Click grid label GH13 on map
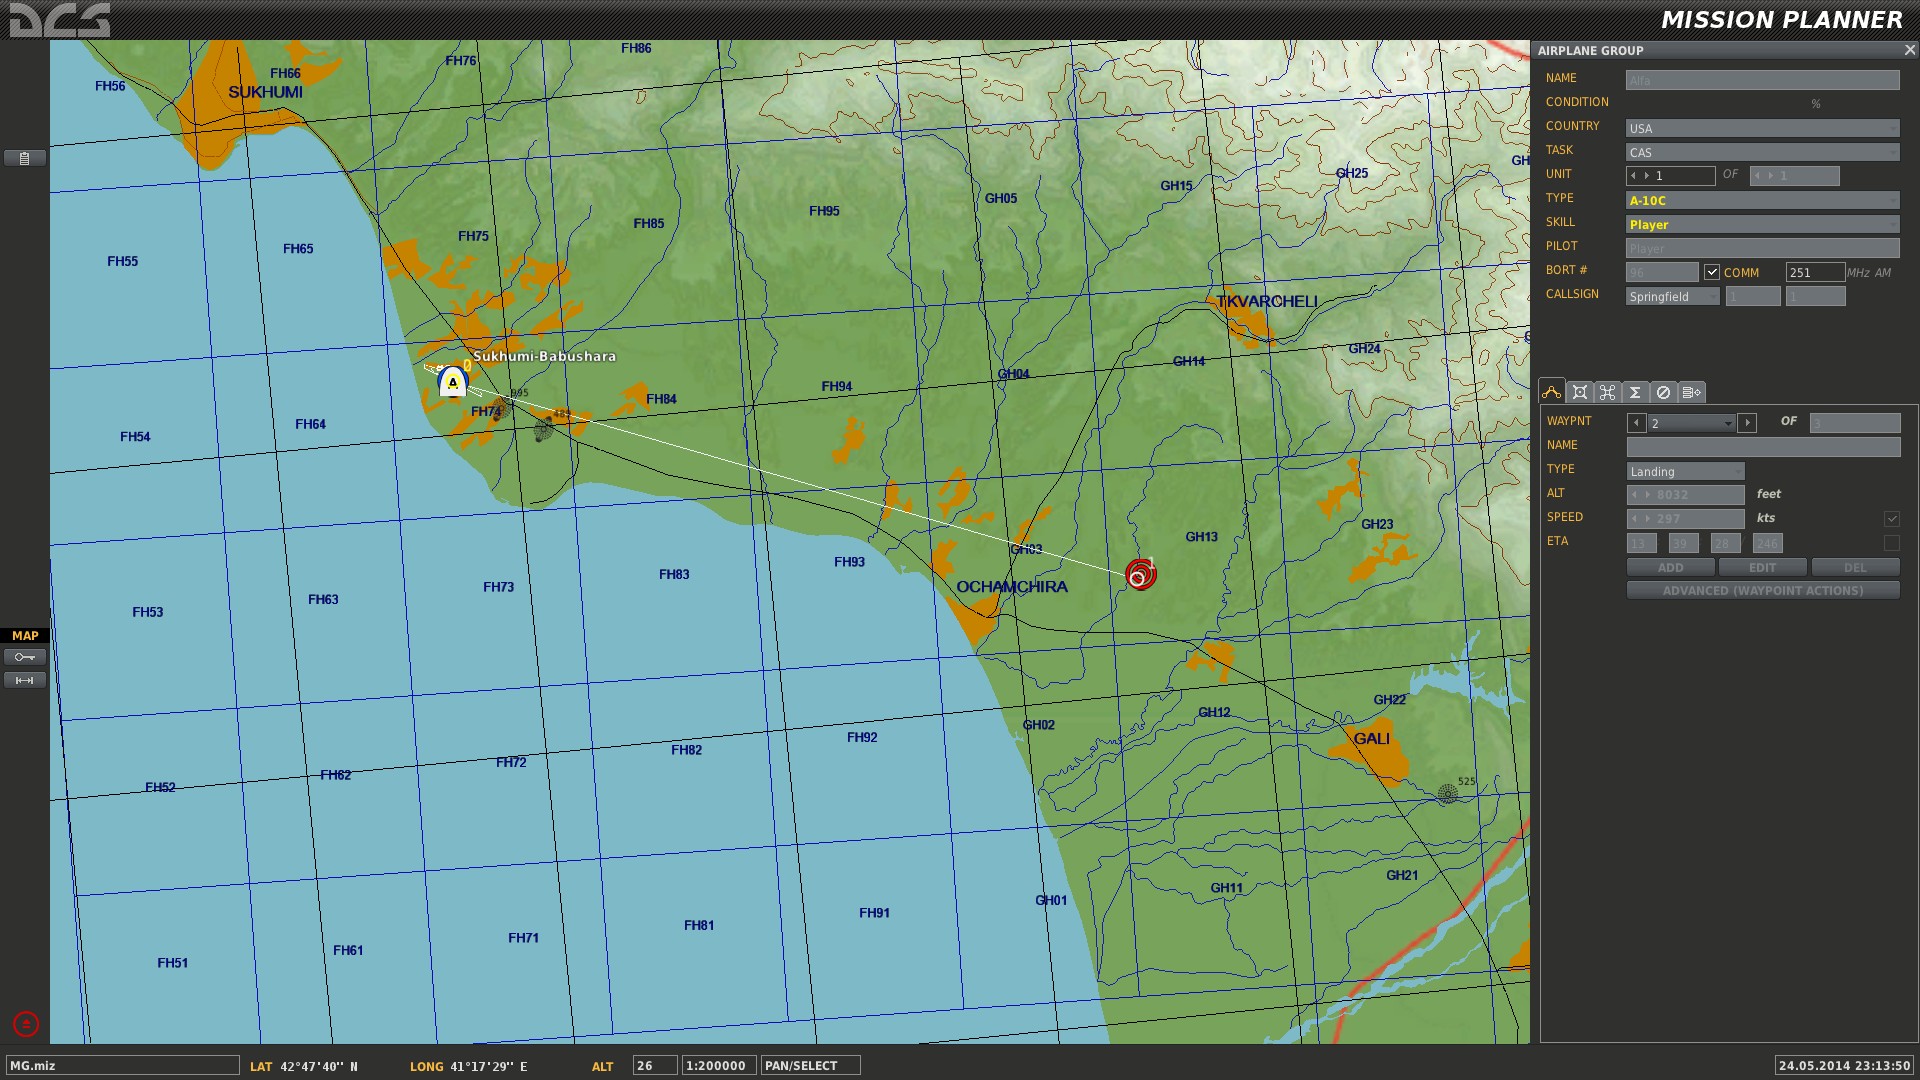Image resolution: width=1920 pixels, height=1080 pixels. [x=1202, y=537]
